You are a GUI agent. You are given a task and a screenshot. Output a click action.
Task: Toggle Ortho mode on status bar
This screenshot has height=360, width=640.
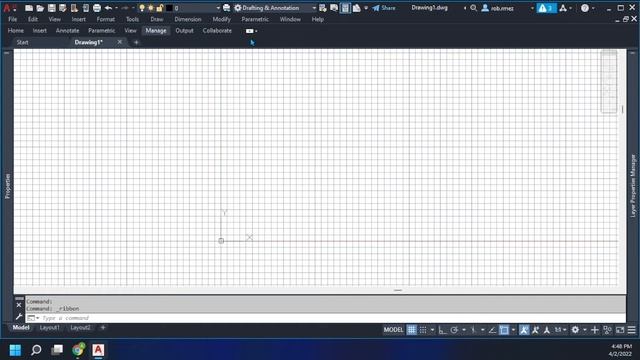click(x=442, y=330)
